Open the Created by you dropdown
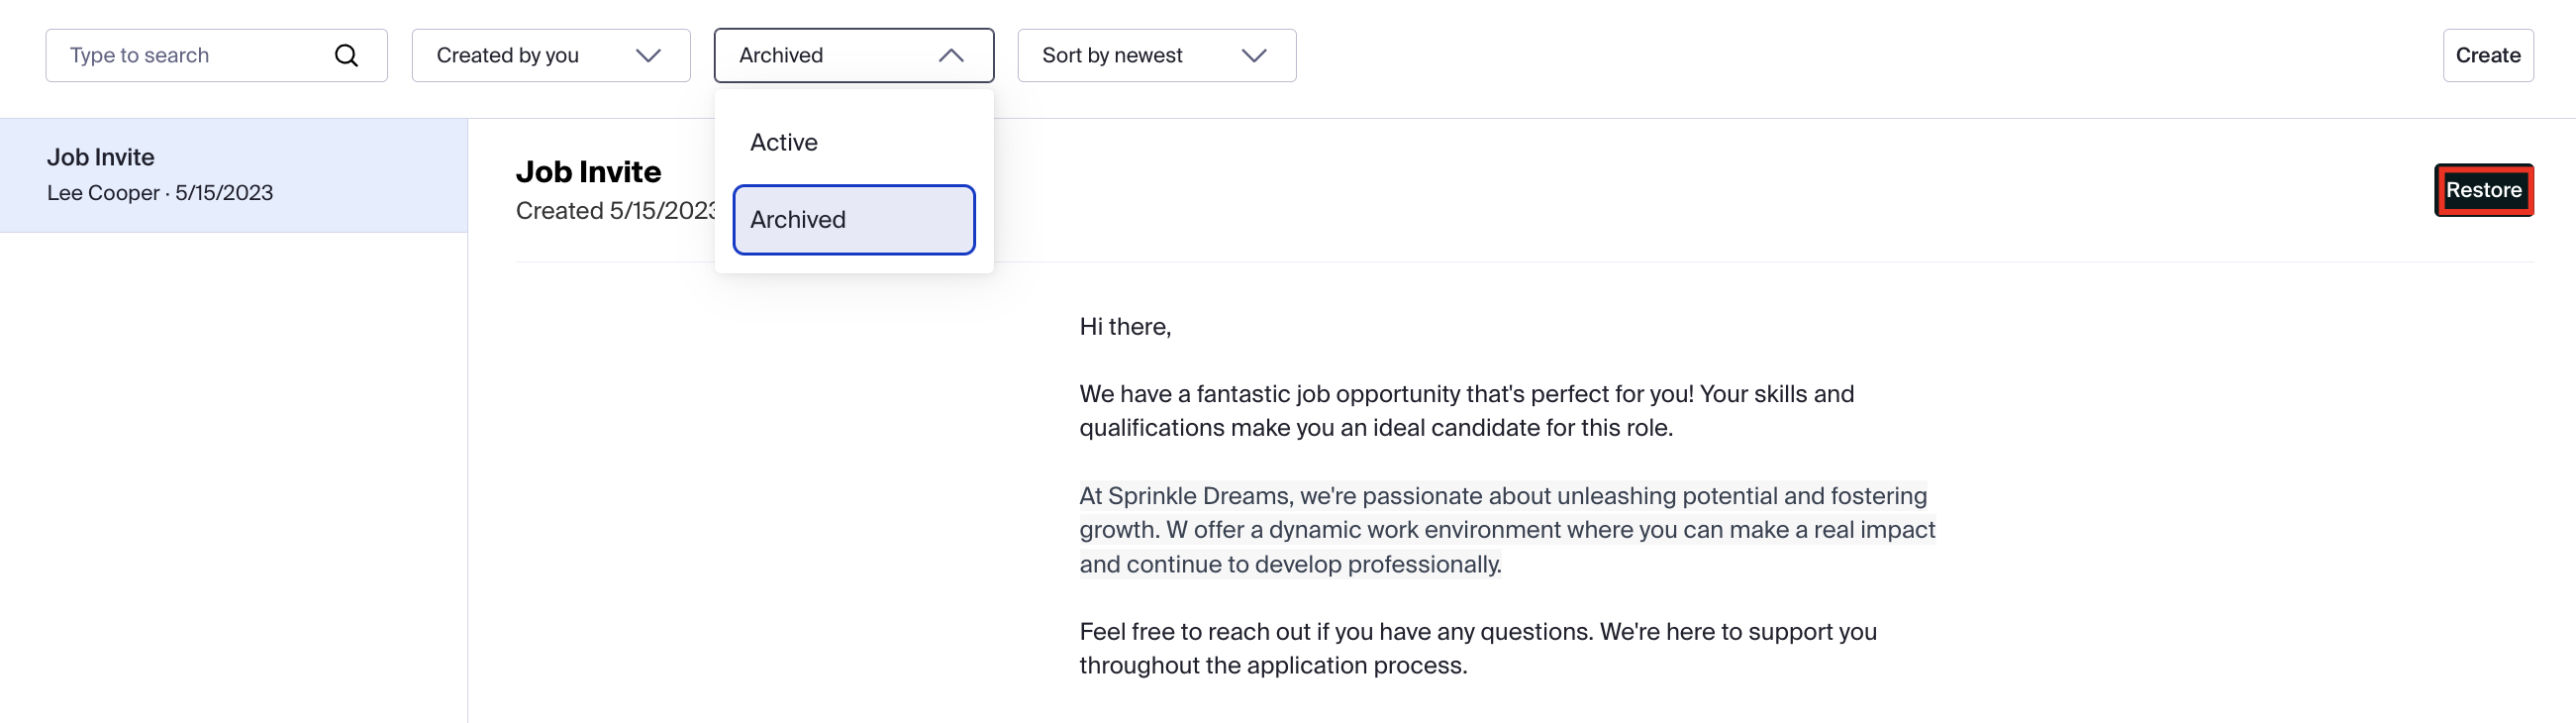 click(551, 55)
